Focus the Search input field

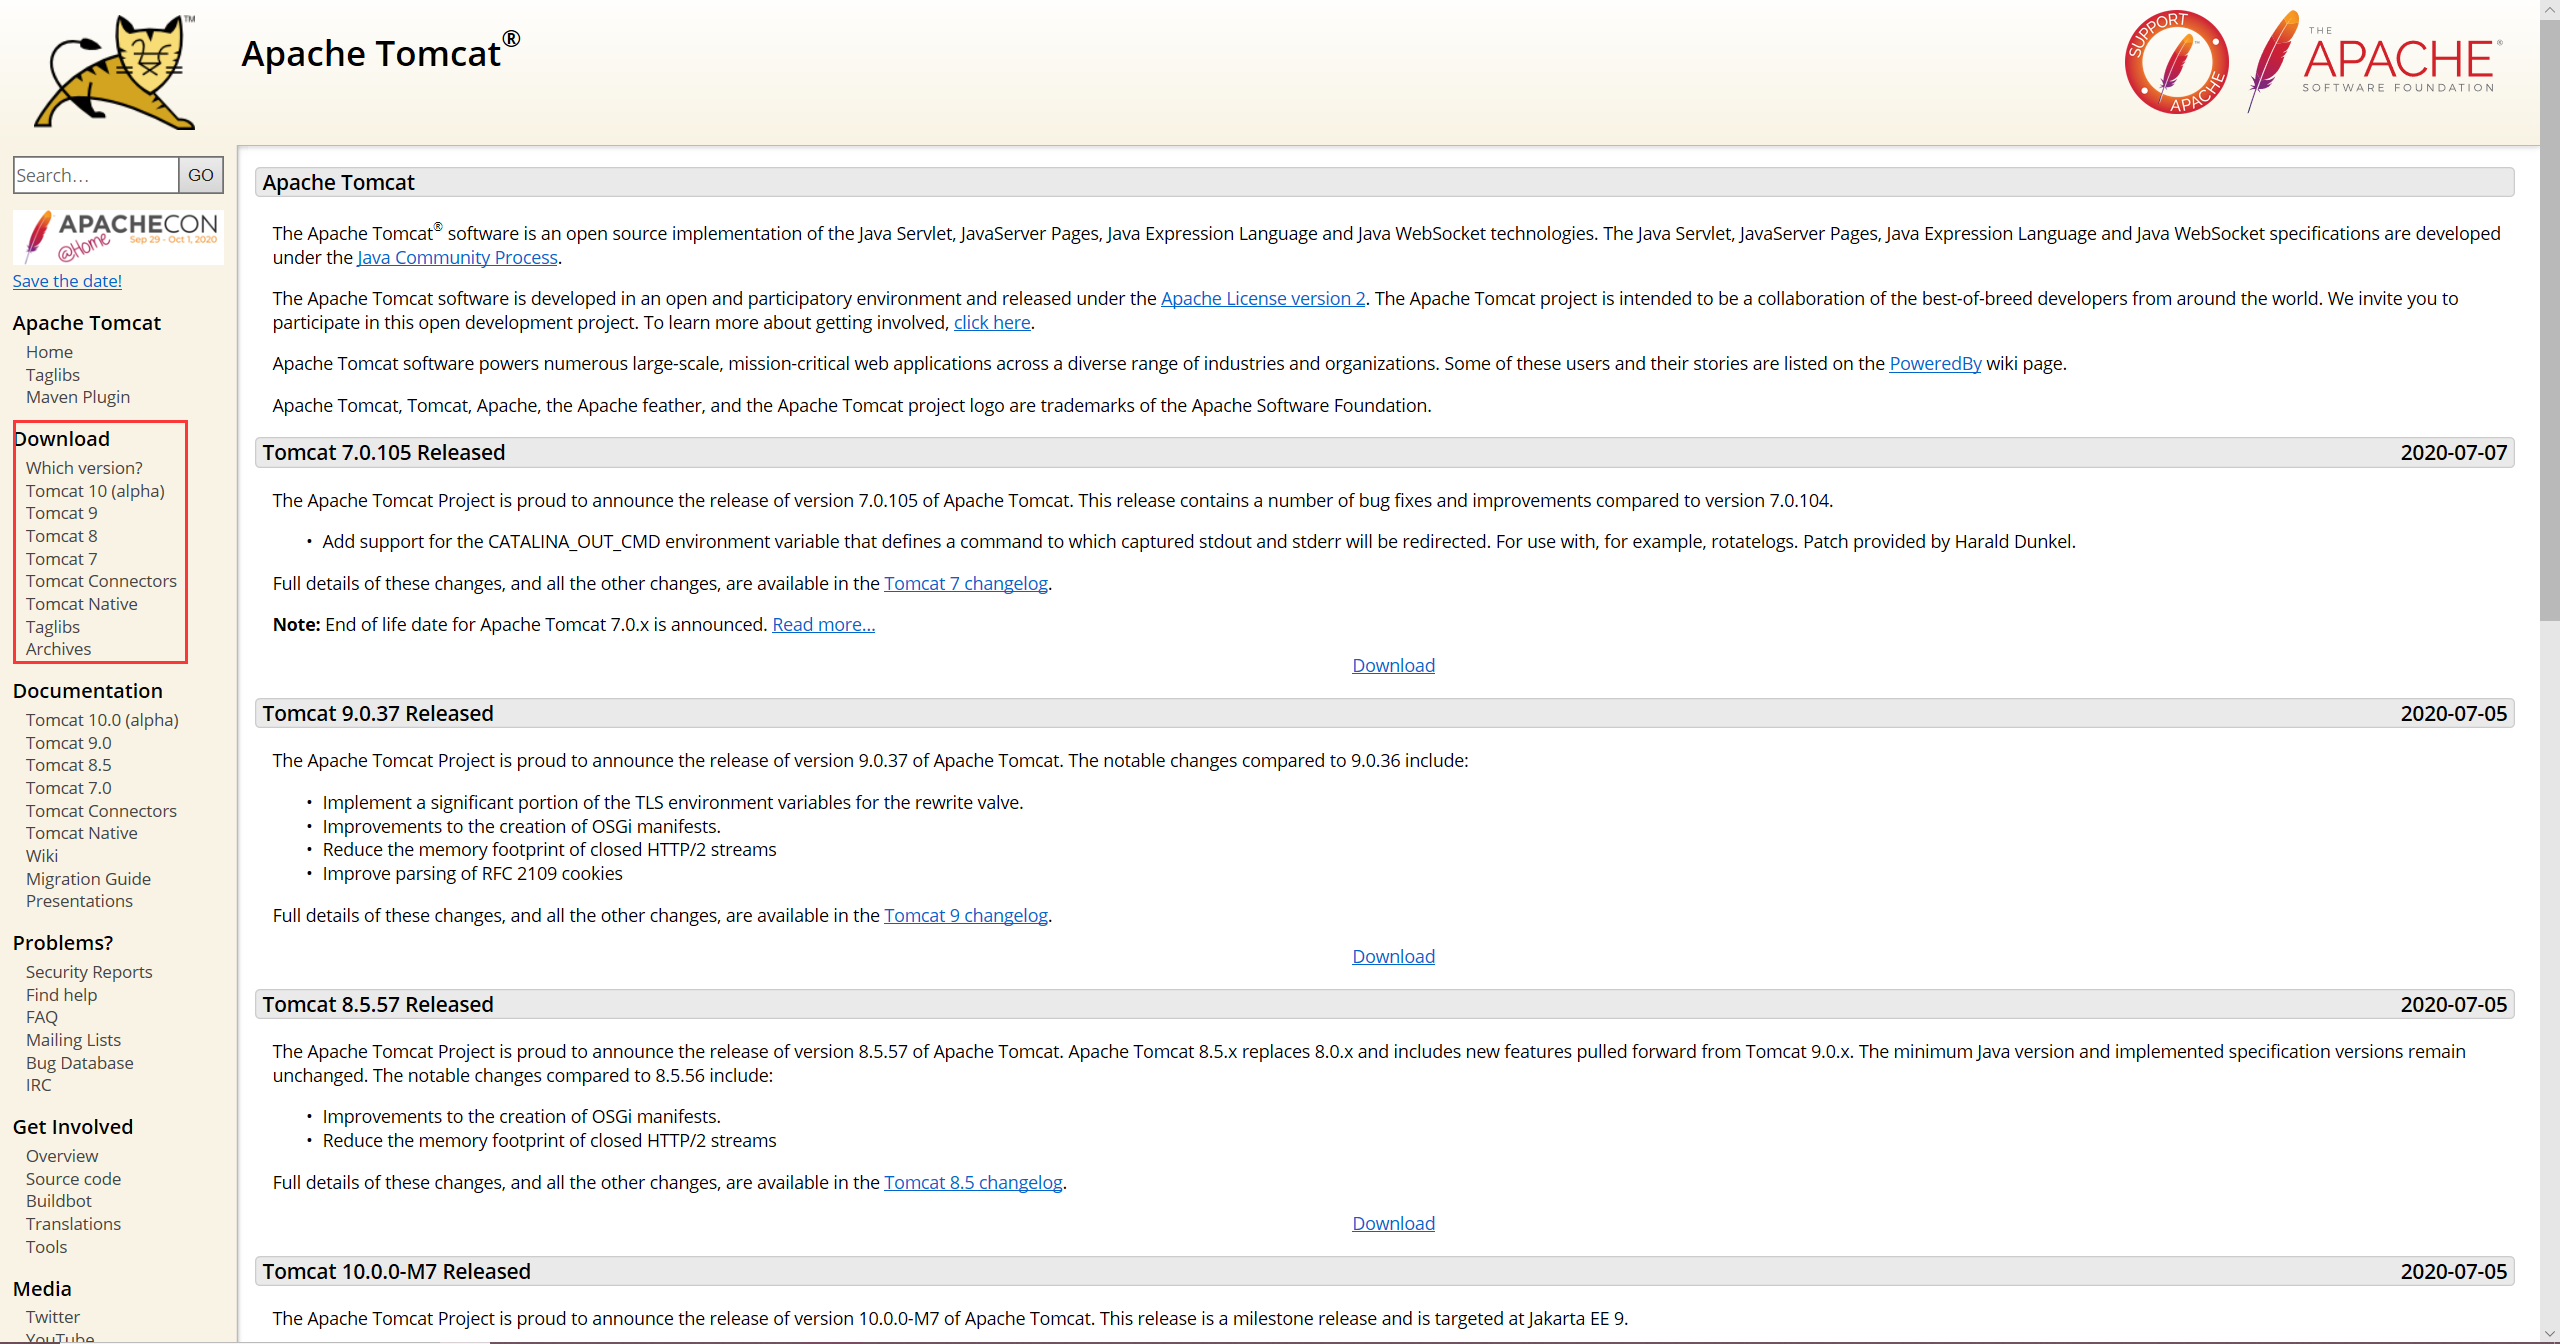click(95, 175)
